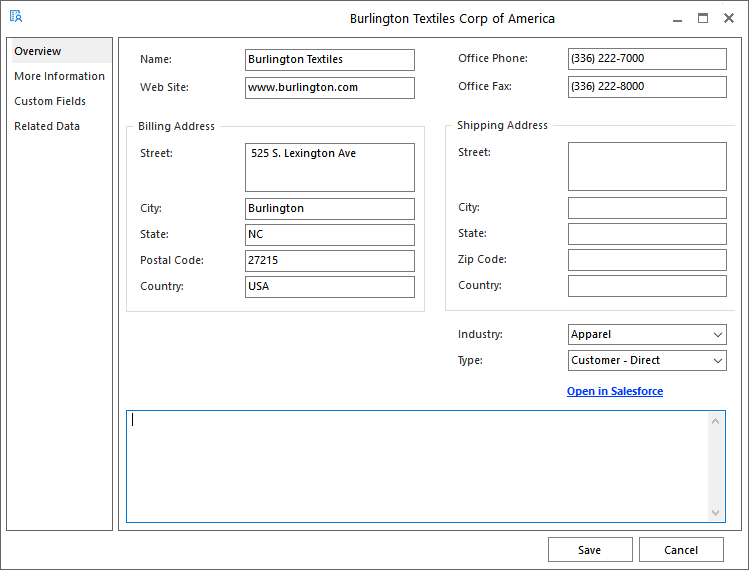Click Open in Salesforce link
750x570 pixels.
(x=614, y=391)
